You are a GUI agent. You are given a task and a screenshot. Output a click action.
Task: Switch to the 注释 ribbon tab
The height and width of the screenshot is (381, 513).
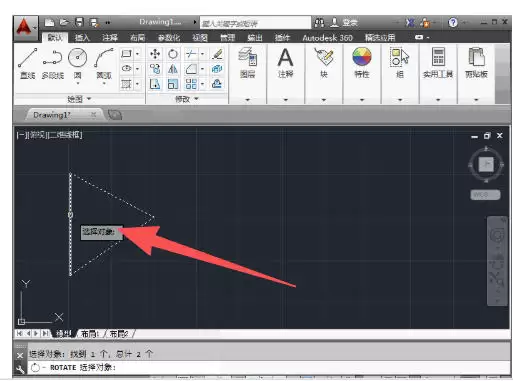[x=110, y=38]
